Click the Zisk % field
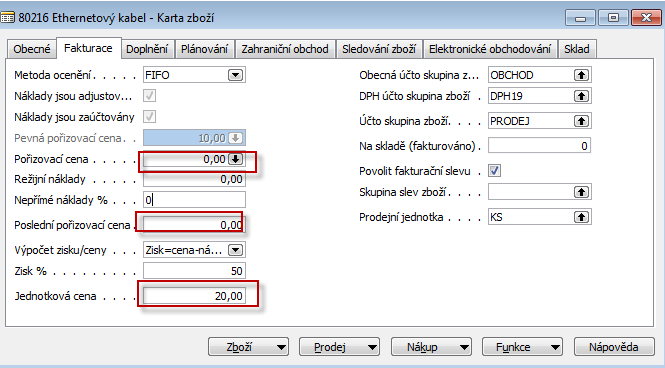Viewport: 665px width, 368px height. pyautogui.click(x=194, y=271)
